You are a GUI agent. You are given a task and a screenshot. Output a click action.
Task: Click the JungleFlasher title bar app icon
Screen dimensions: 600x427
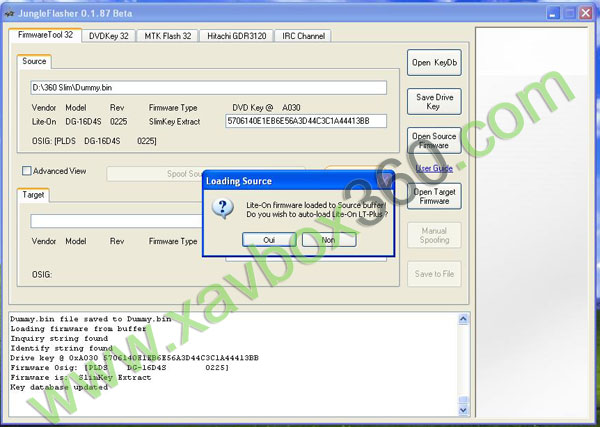pos(9,13)
